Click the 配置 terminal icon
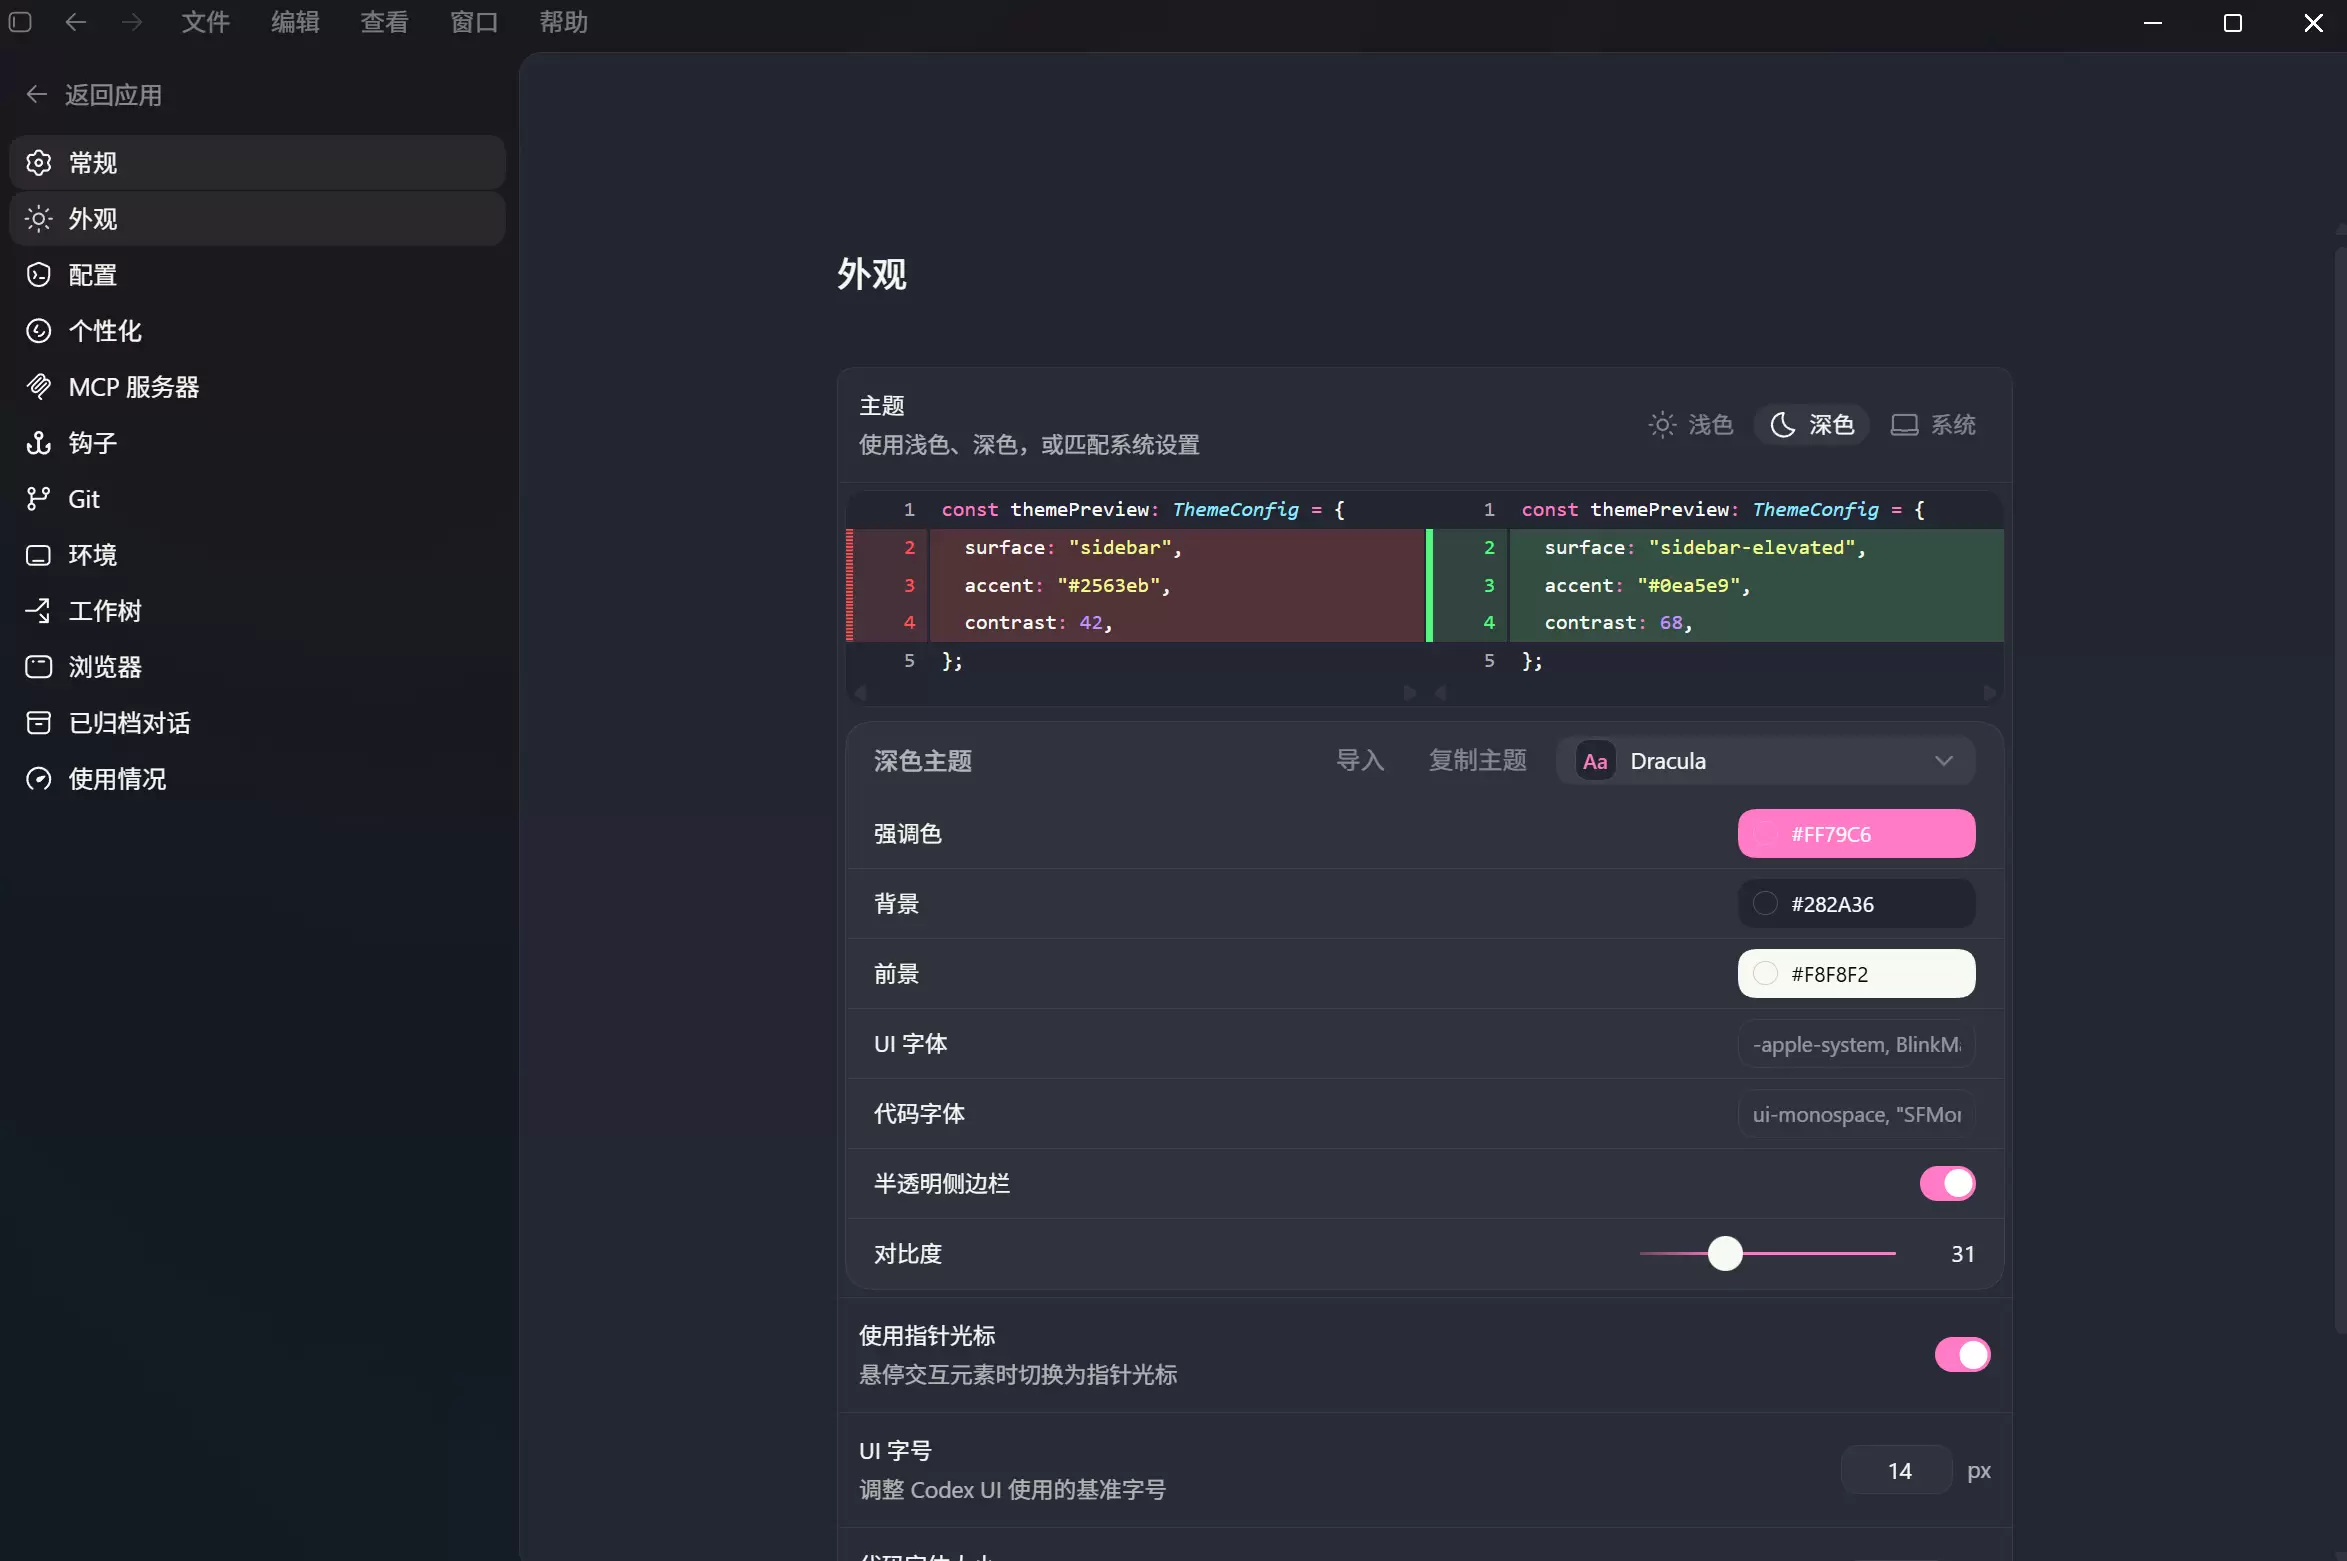Screen dimensions: 2347x1561 click(x=38, y=275)
